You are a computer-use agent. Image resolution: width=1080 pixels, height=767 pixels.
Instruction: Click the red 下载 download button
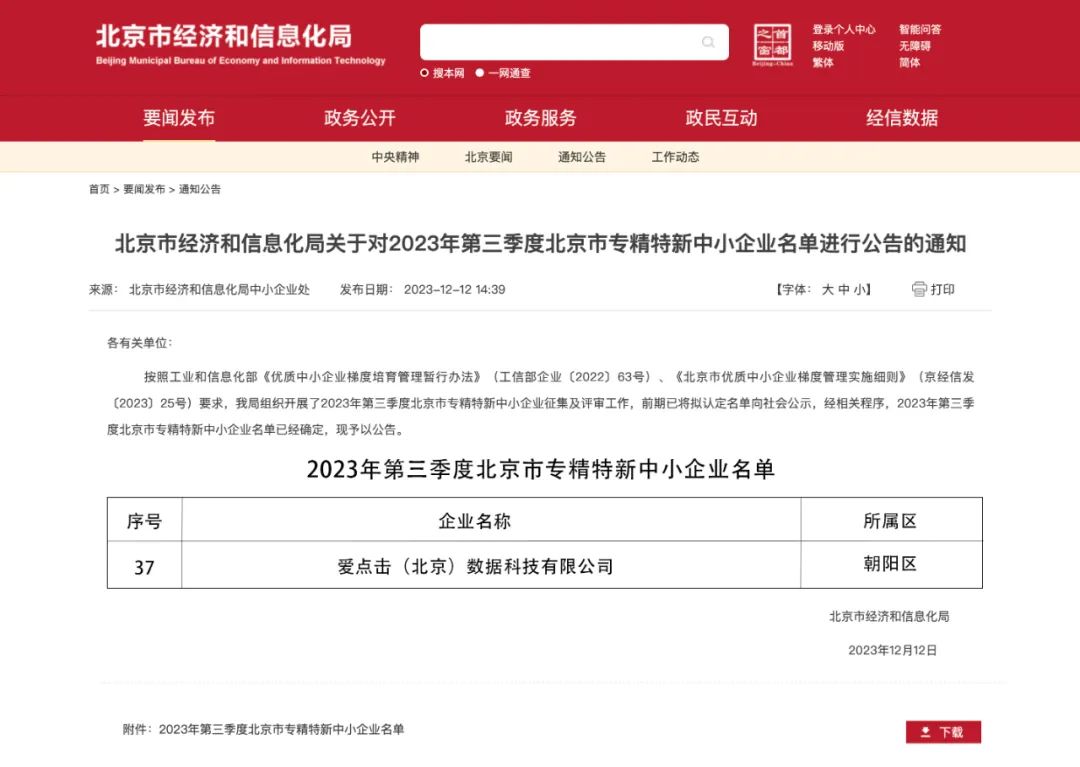click(943, 732)
